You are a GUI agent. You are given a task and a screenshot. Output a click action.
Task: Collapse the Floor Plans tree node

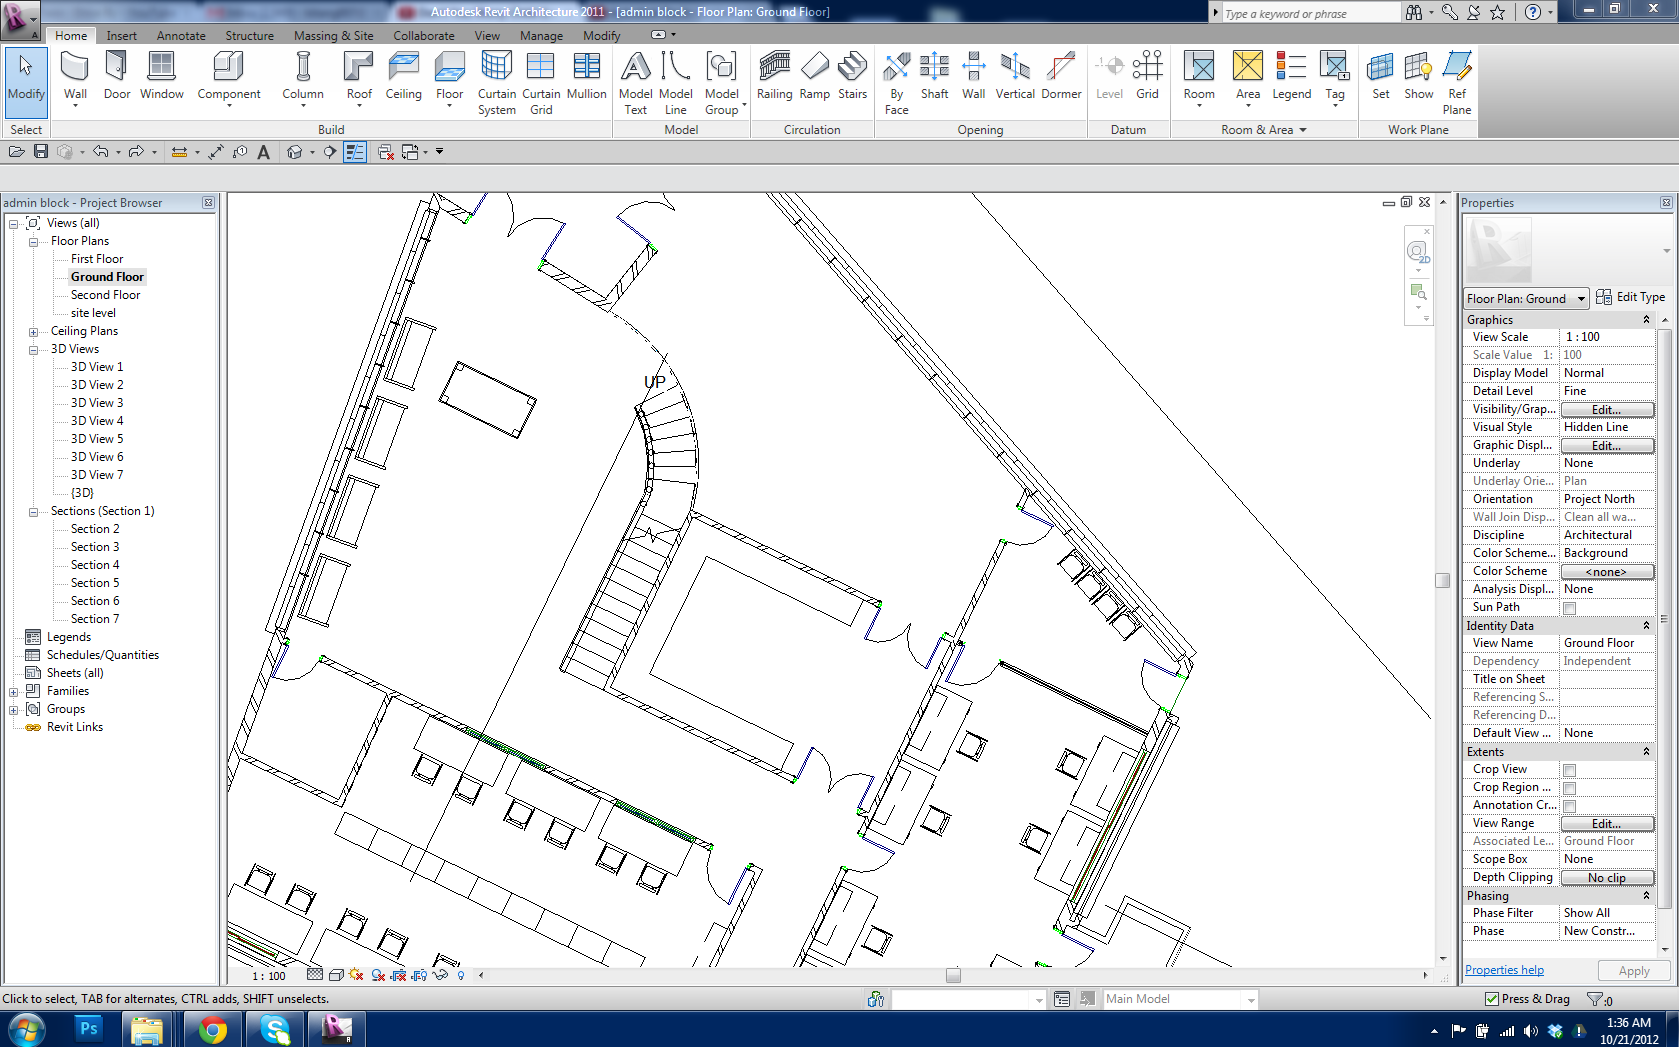33,242
